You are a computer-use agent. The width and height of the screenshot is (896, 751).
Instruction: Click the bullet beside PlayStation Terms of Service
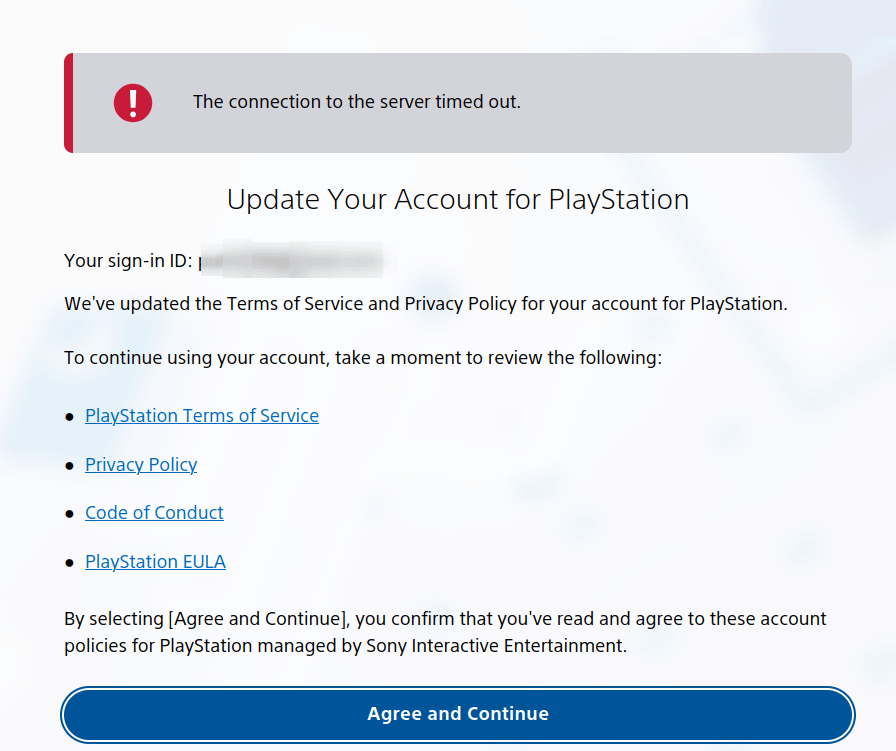click(69, 417)
